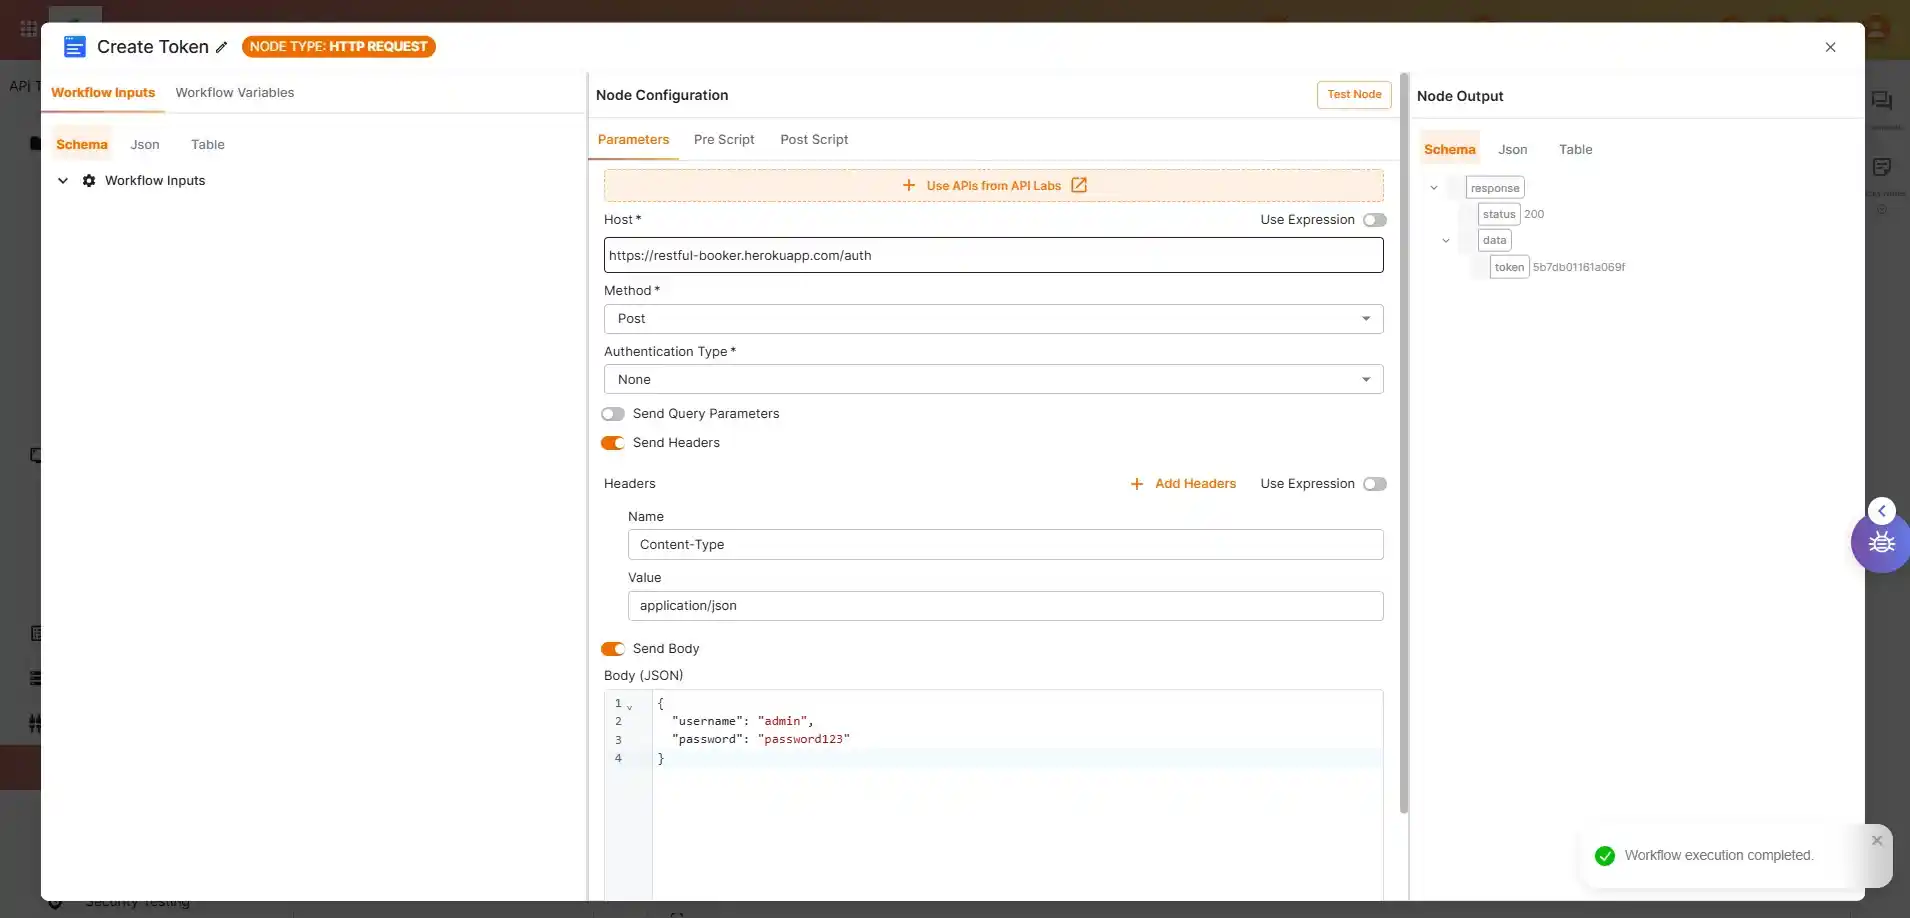
Task: Collapse the response node in output schema
Action: [1433, 188]
